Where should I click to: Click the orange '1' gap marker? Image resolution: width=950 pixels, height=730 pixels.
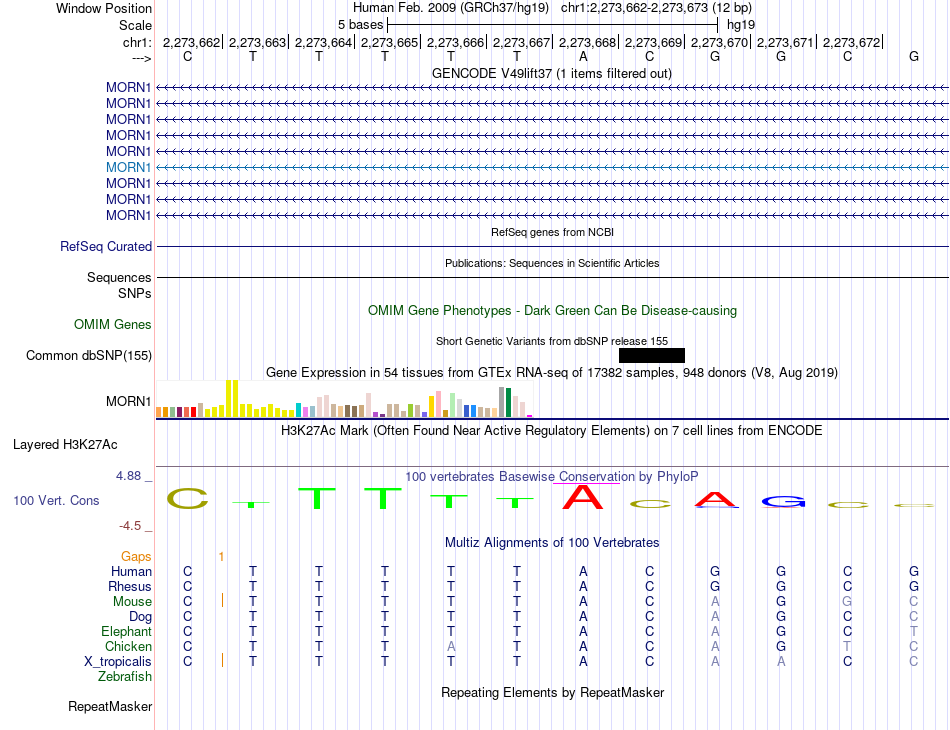click(222, 557)
